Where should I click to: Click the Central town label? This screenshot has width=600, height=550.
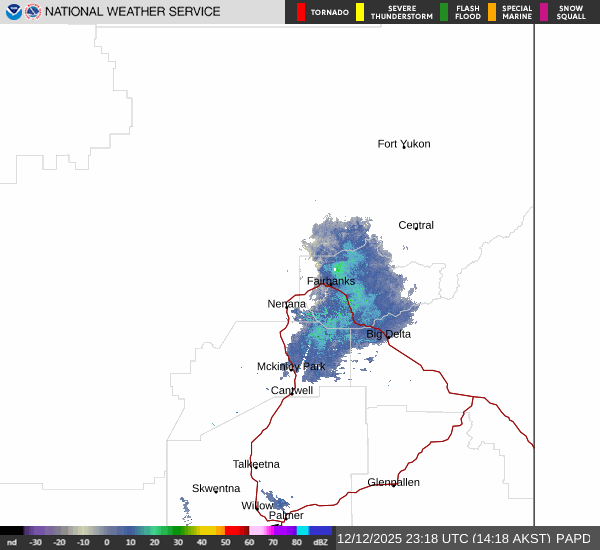pos(416,225)
